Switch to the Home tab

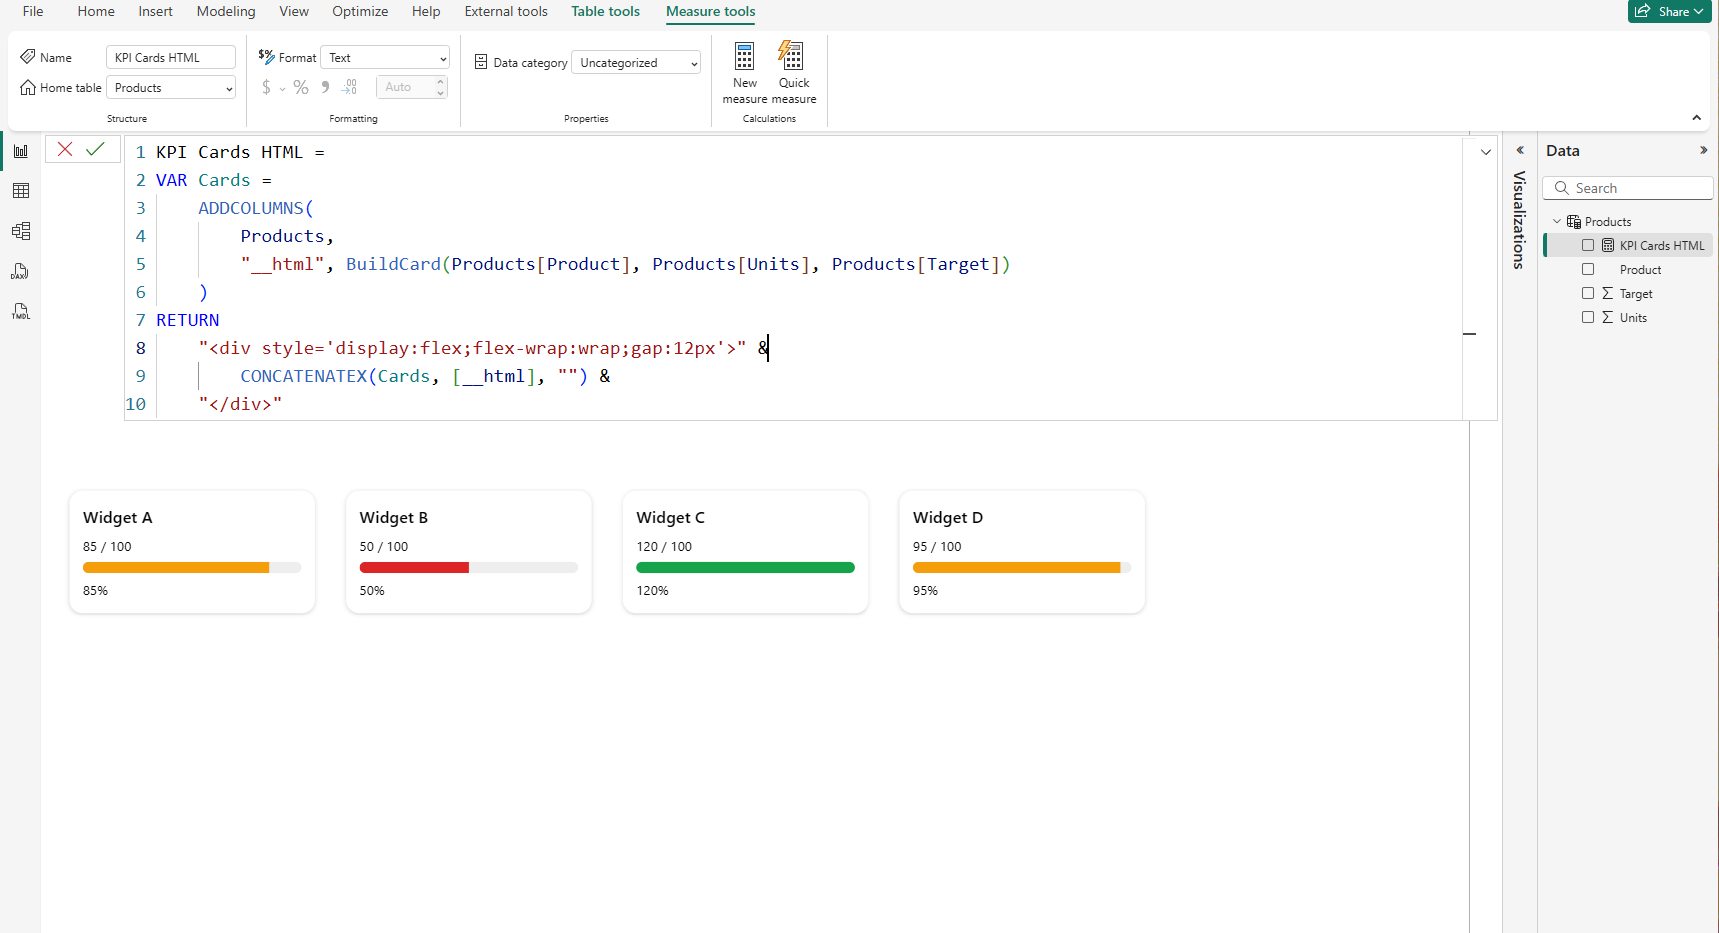pyautogui.click(x=96, y=11)
